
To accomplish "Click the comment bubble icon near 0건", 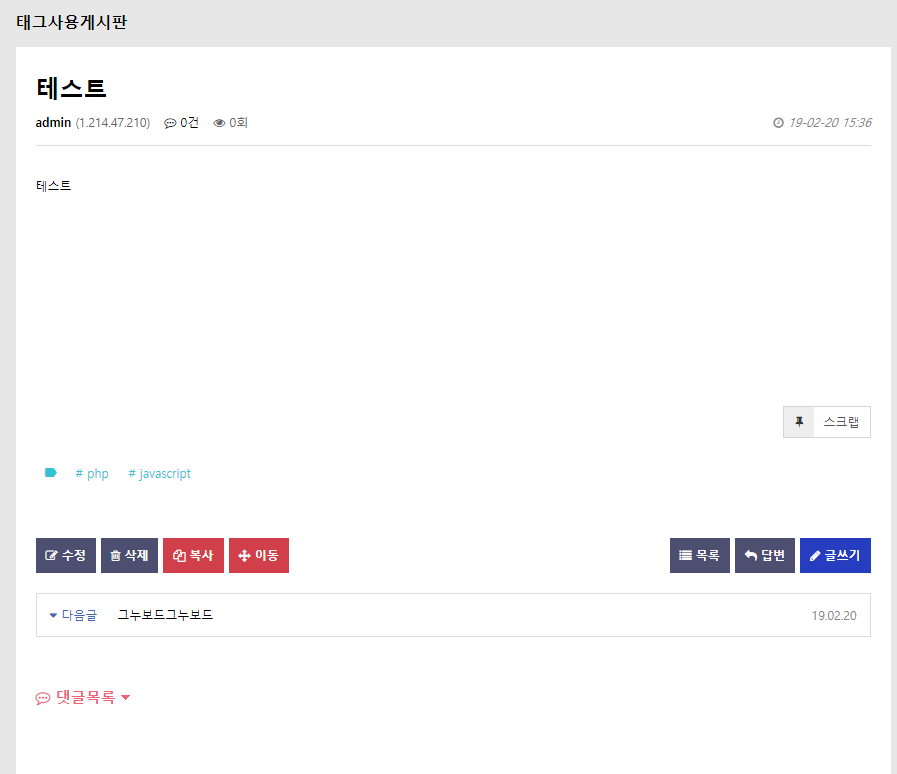I will coord(170,123).
